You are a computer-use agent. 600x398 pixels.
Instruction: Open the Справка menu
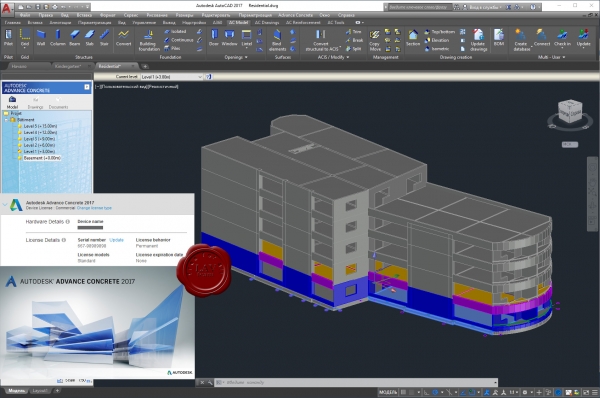(x=346, y=15)
